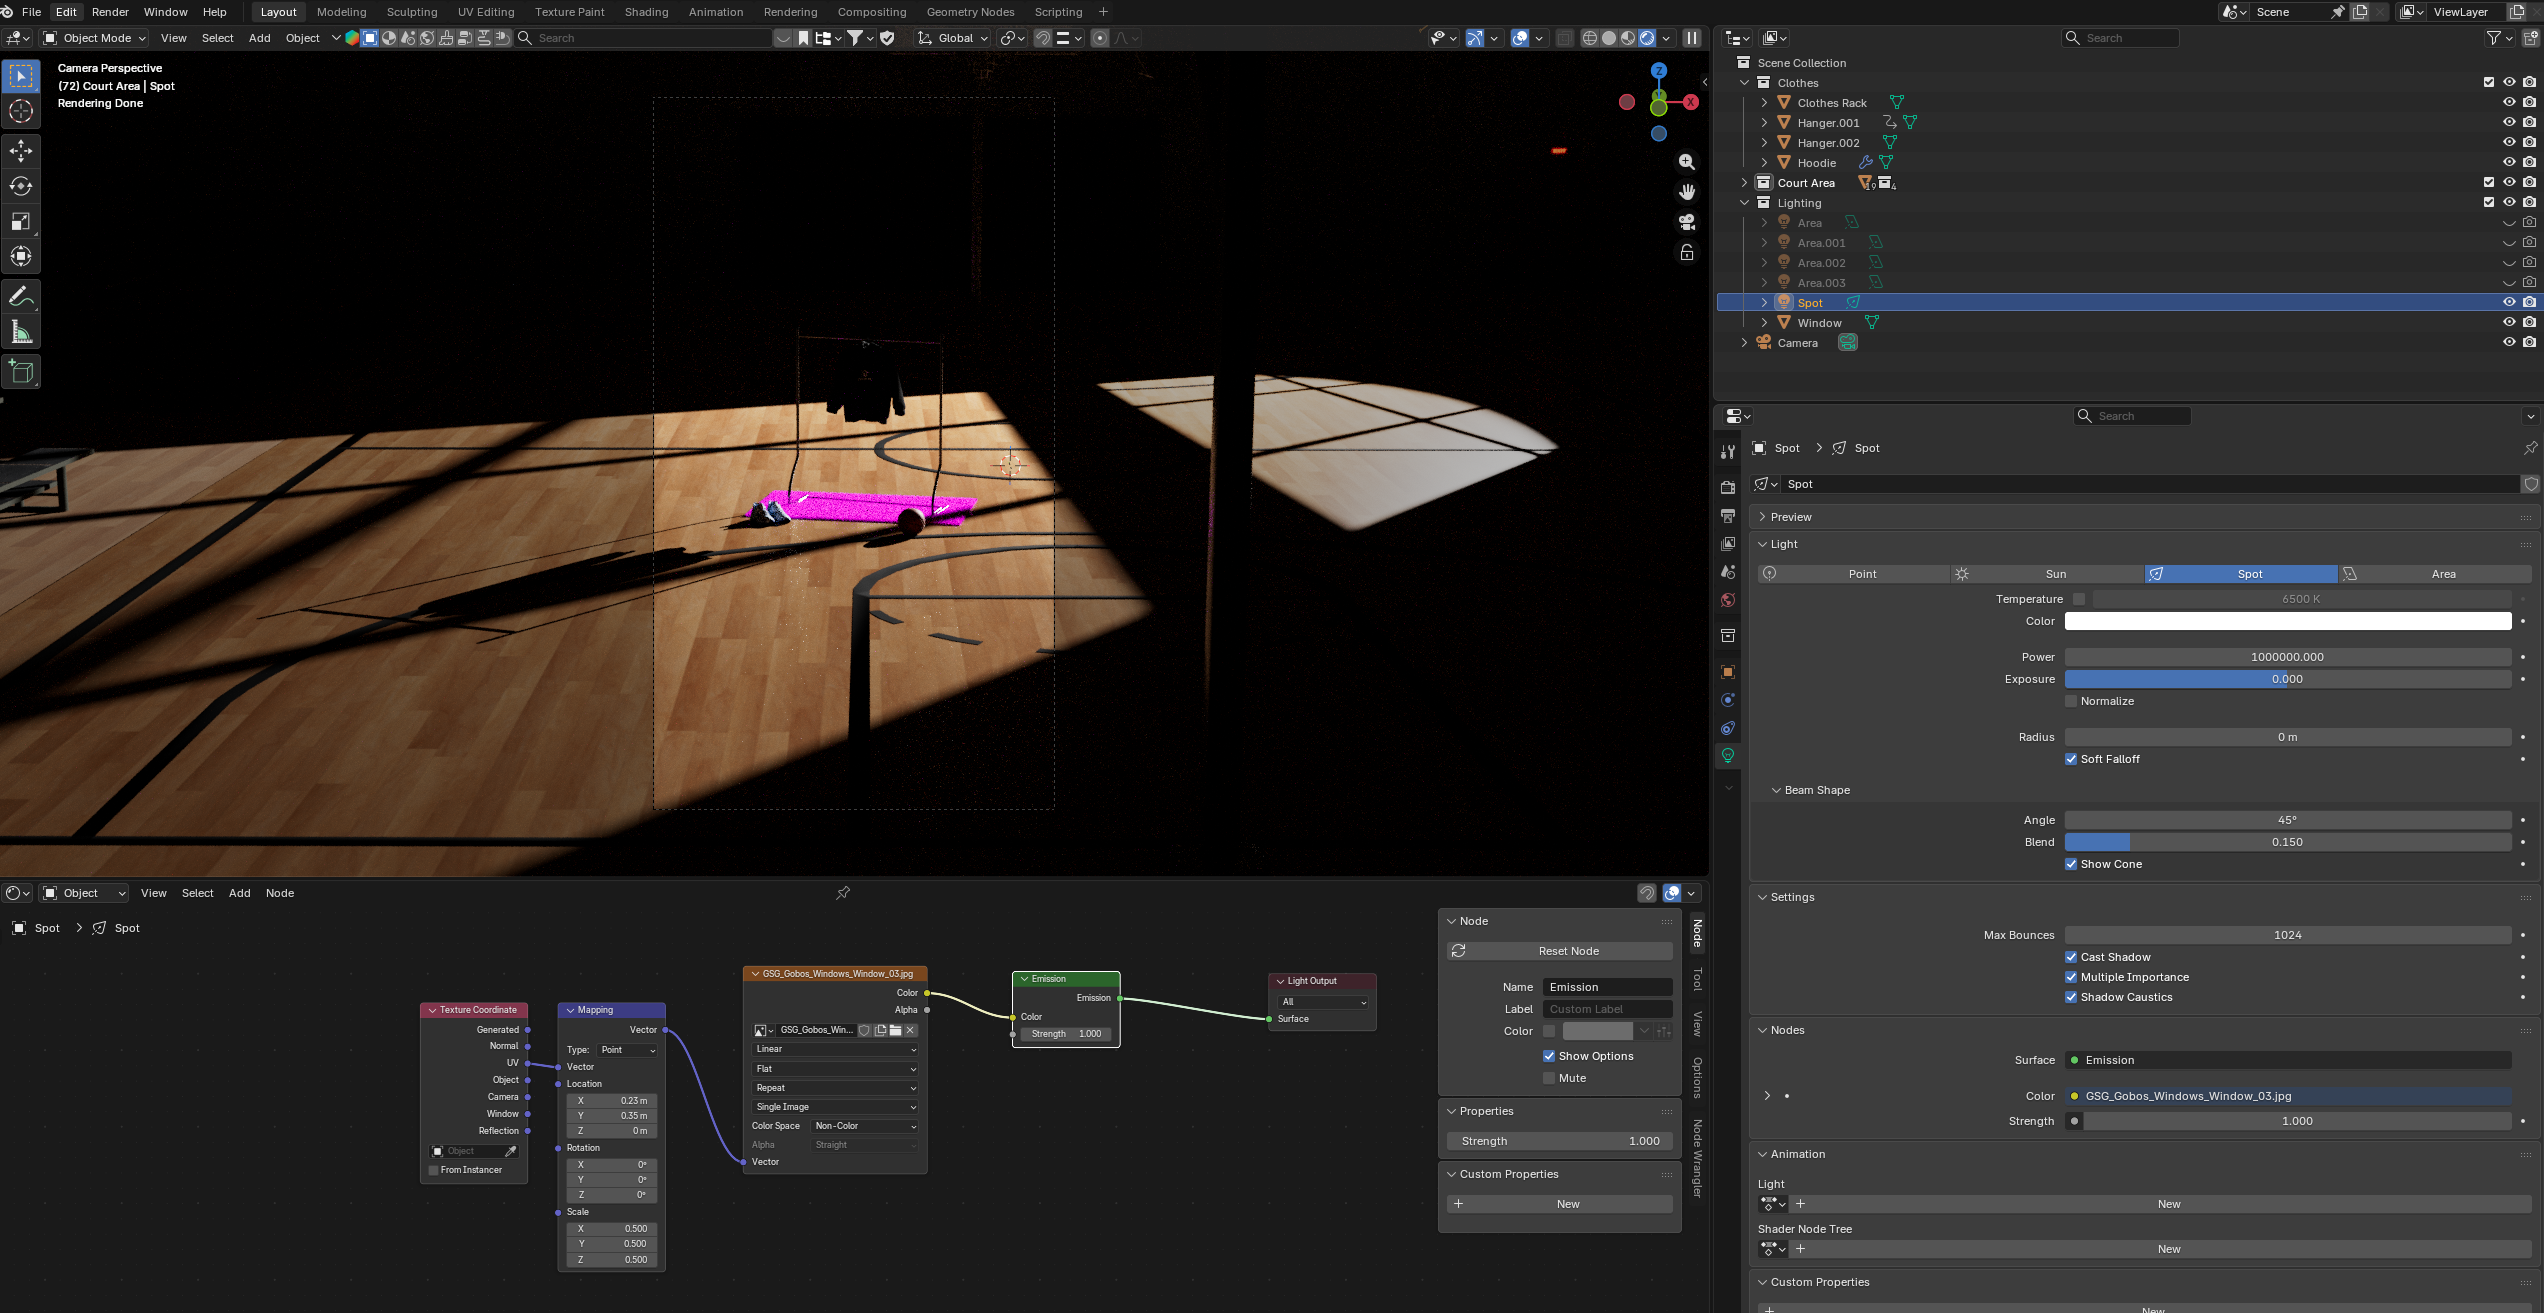Screen dimensions: 2544x1313
Task: Click the Reset Node button
Action: tap(1559, 951)
